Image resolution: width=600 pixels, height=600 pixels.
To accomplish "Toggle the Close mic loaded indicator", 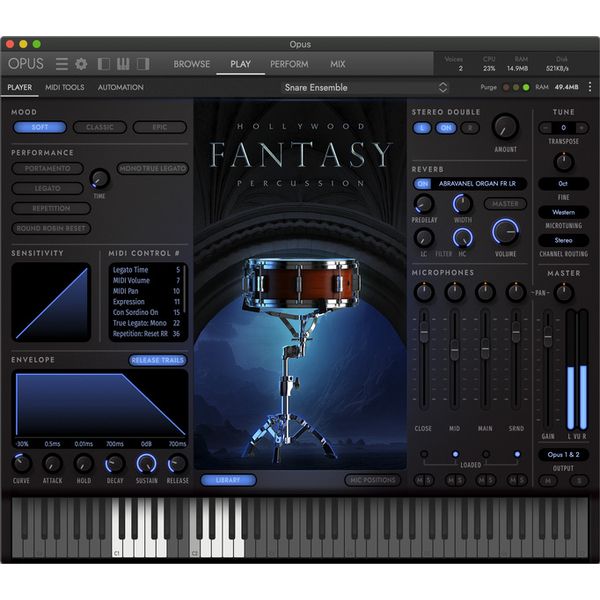I will tap(424, 454).
